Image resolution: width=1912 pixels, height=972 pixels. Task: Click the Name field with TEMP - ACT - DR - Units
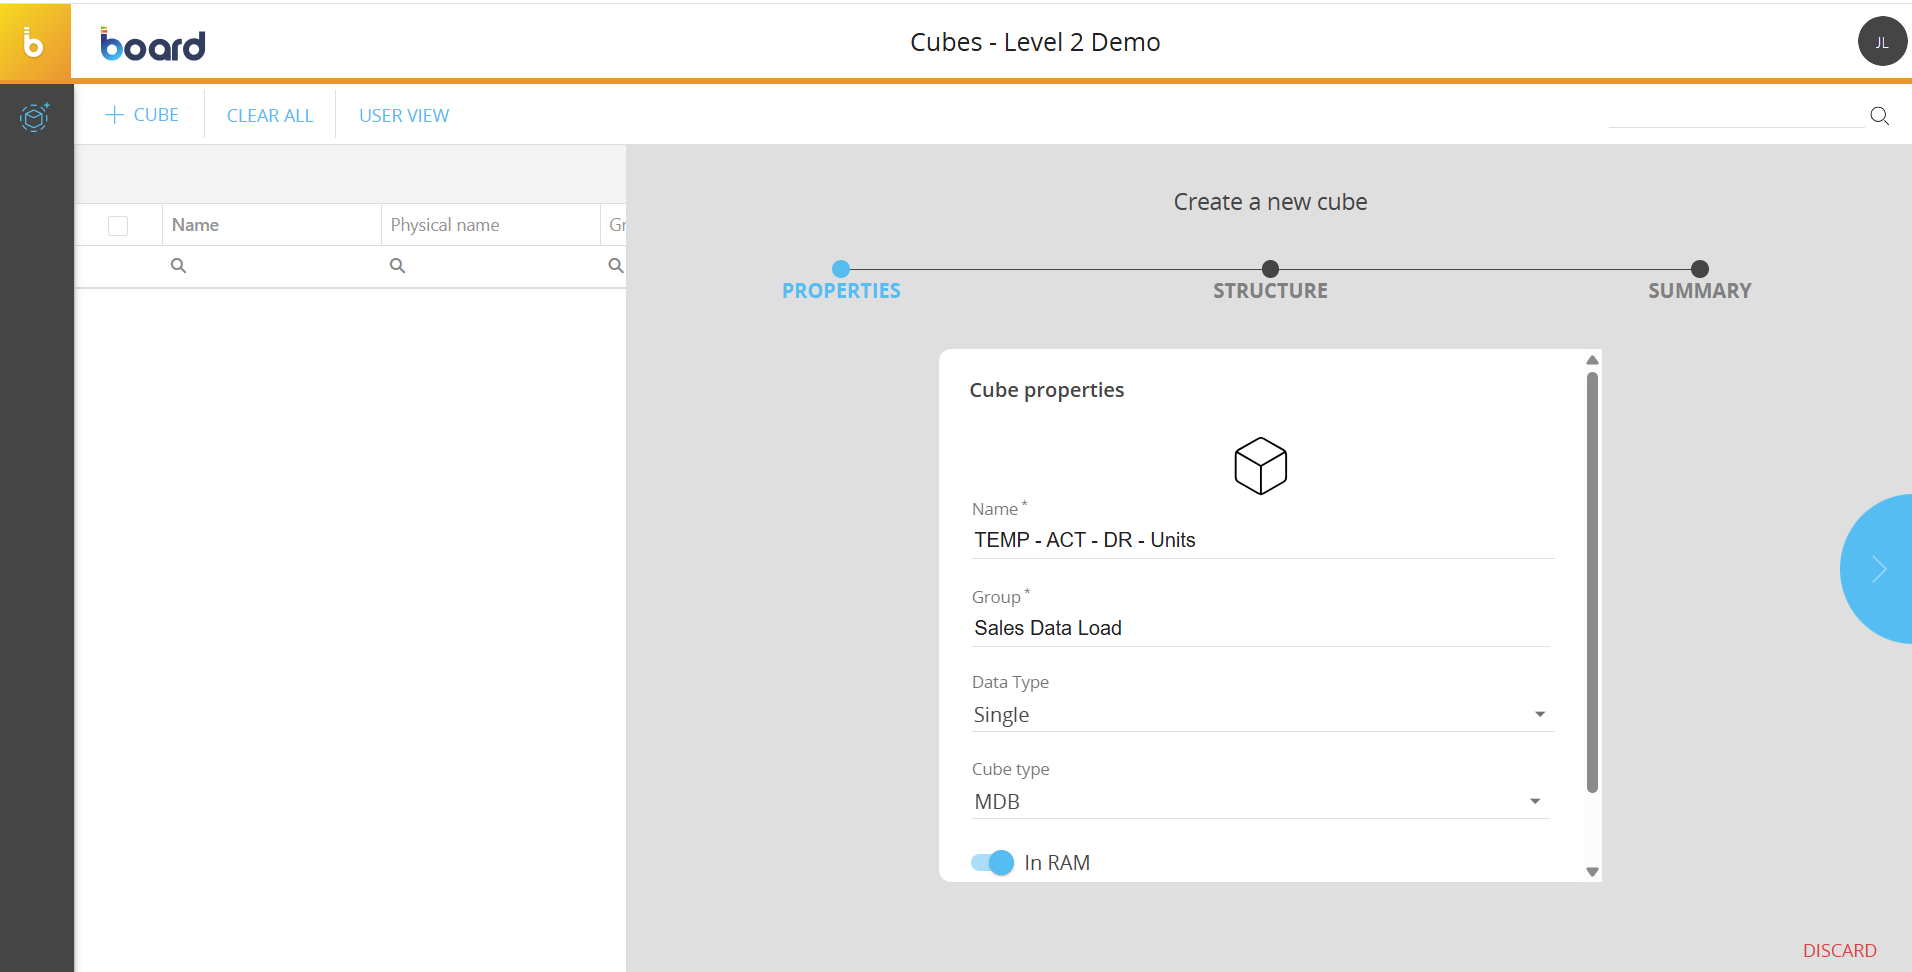click(x=1262, y=540)
